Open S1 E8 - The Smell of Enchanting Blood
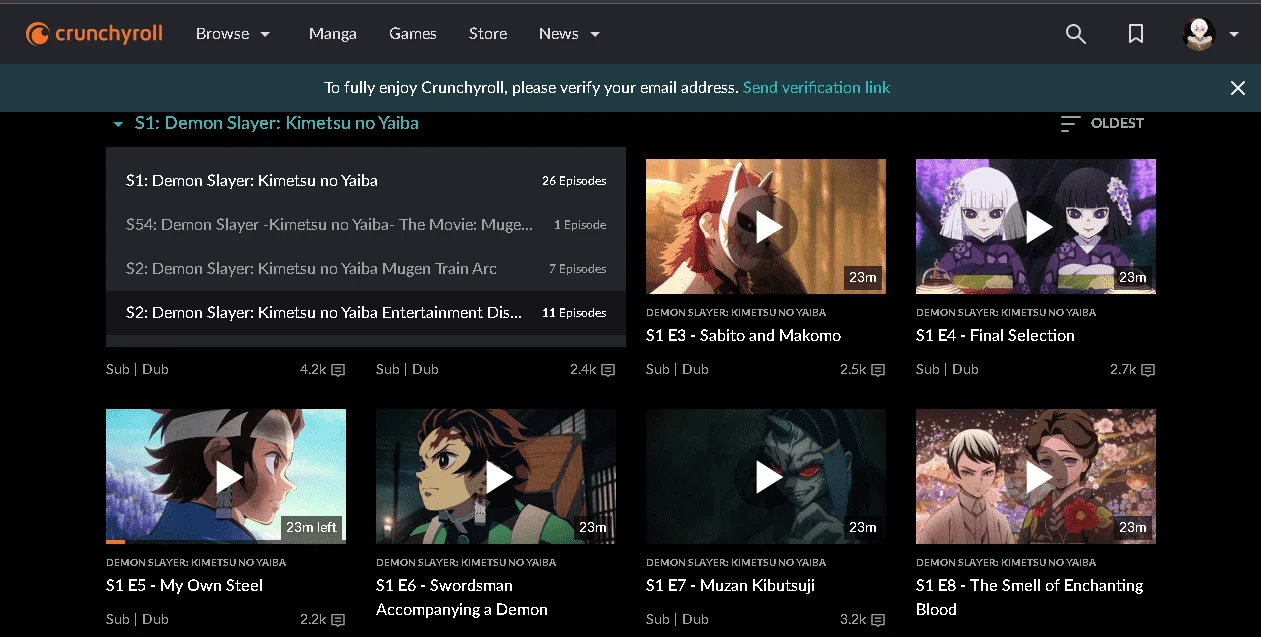 pyautogui.click(x=1030, y=598)
